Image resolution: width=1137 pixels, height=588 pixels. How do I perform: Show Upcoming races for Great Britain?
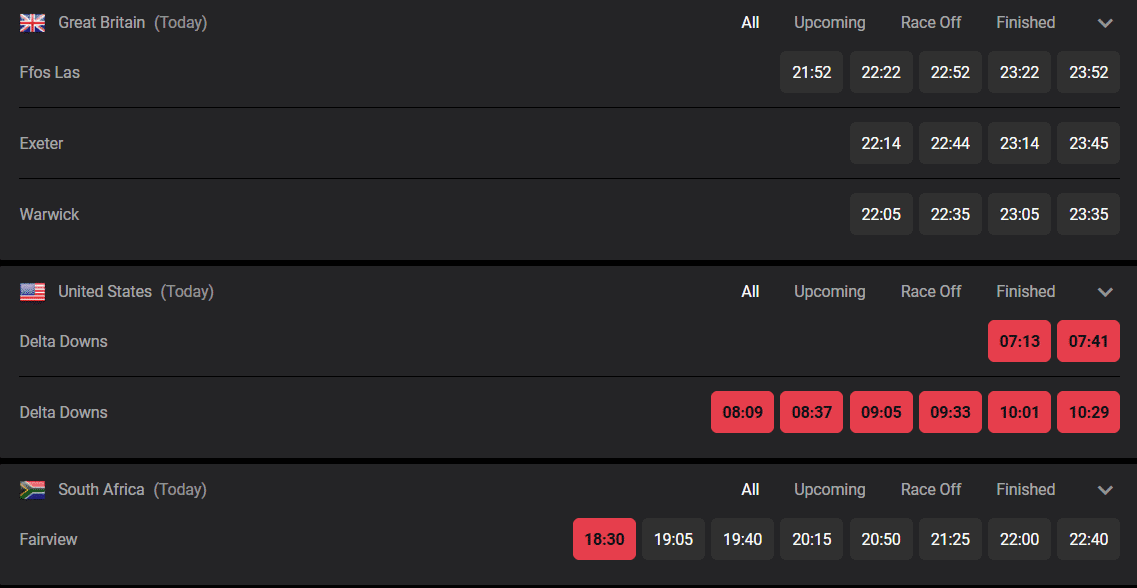(x=829, y=22)
